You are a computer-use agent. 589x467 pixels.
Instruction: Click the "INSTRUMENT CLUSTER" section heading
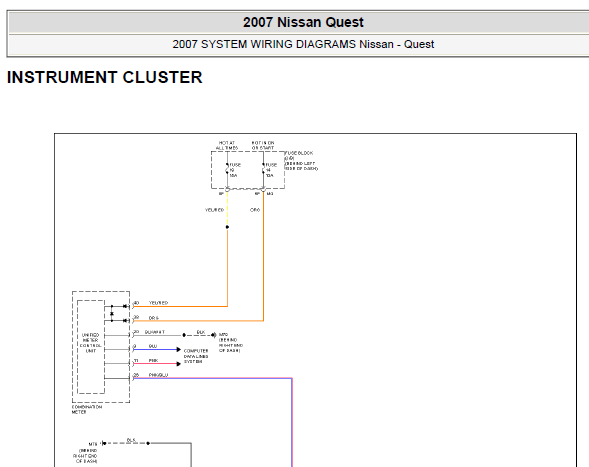click(x=104, y=77)
